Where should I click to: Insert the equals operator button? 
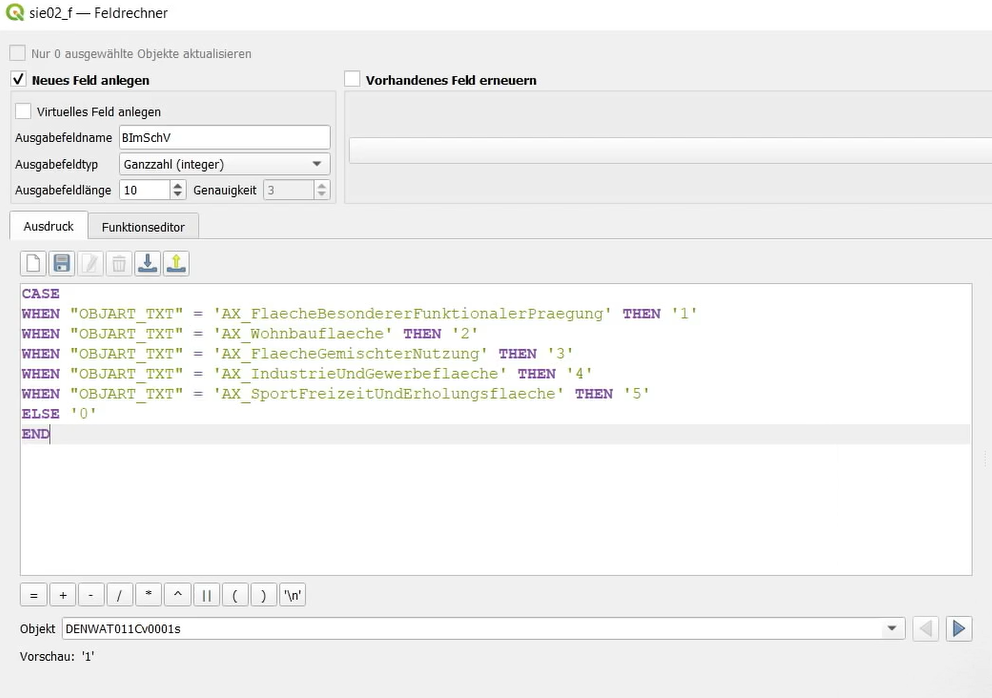pyautogui.click(x=33, y=595)
